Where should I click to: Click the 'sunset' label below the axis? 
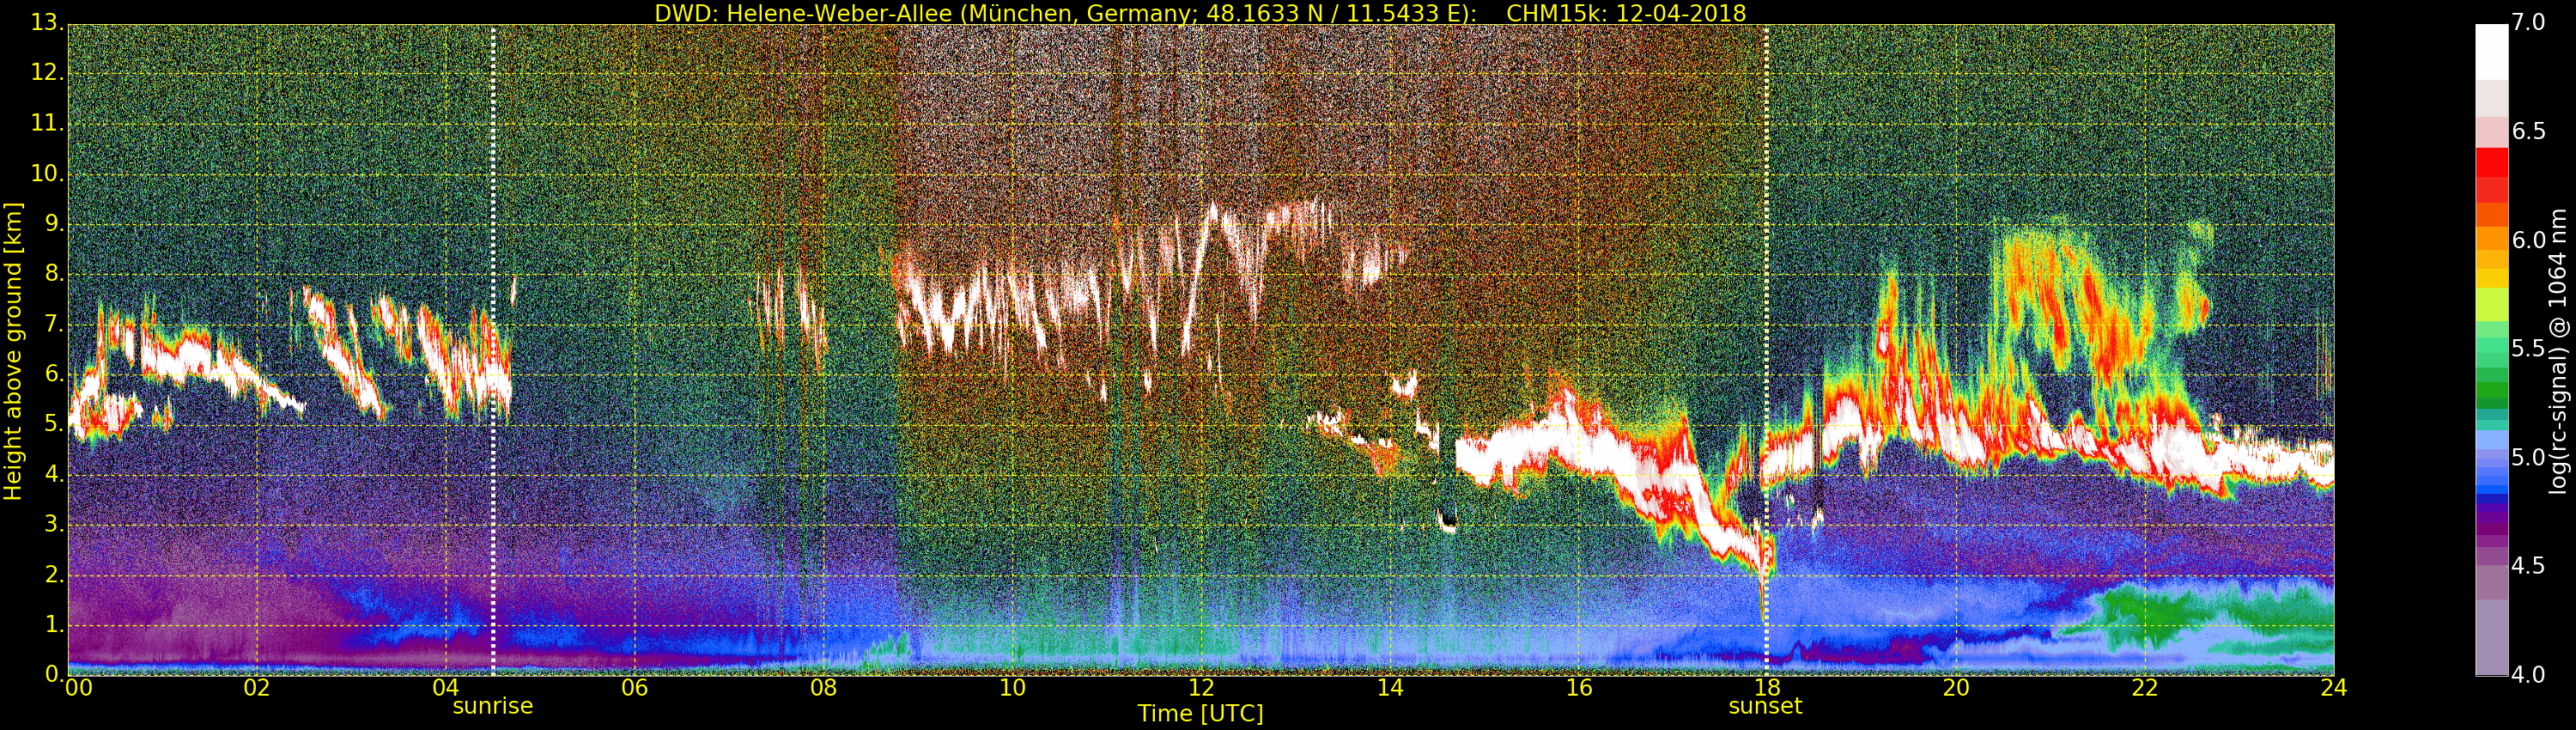(x=1765, y=706)
